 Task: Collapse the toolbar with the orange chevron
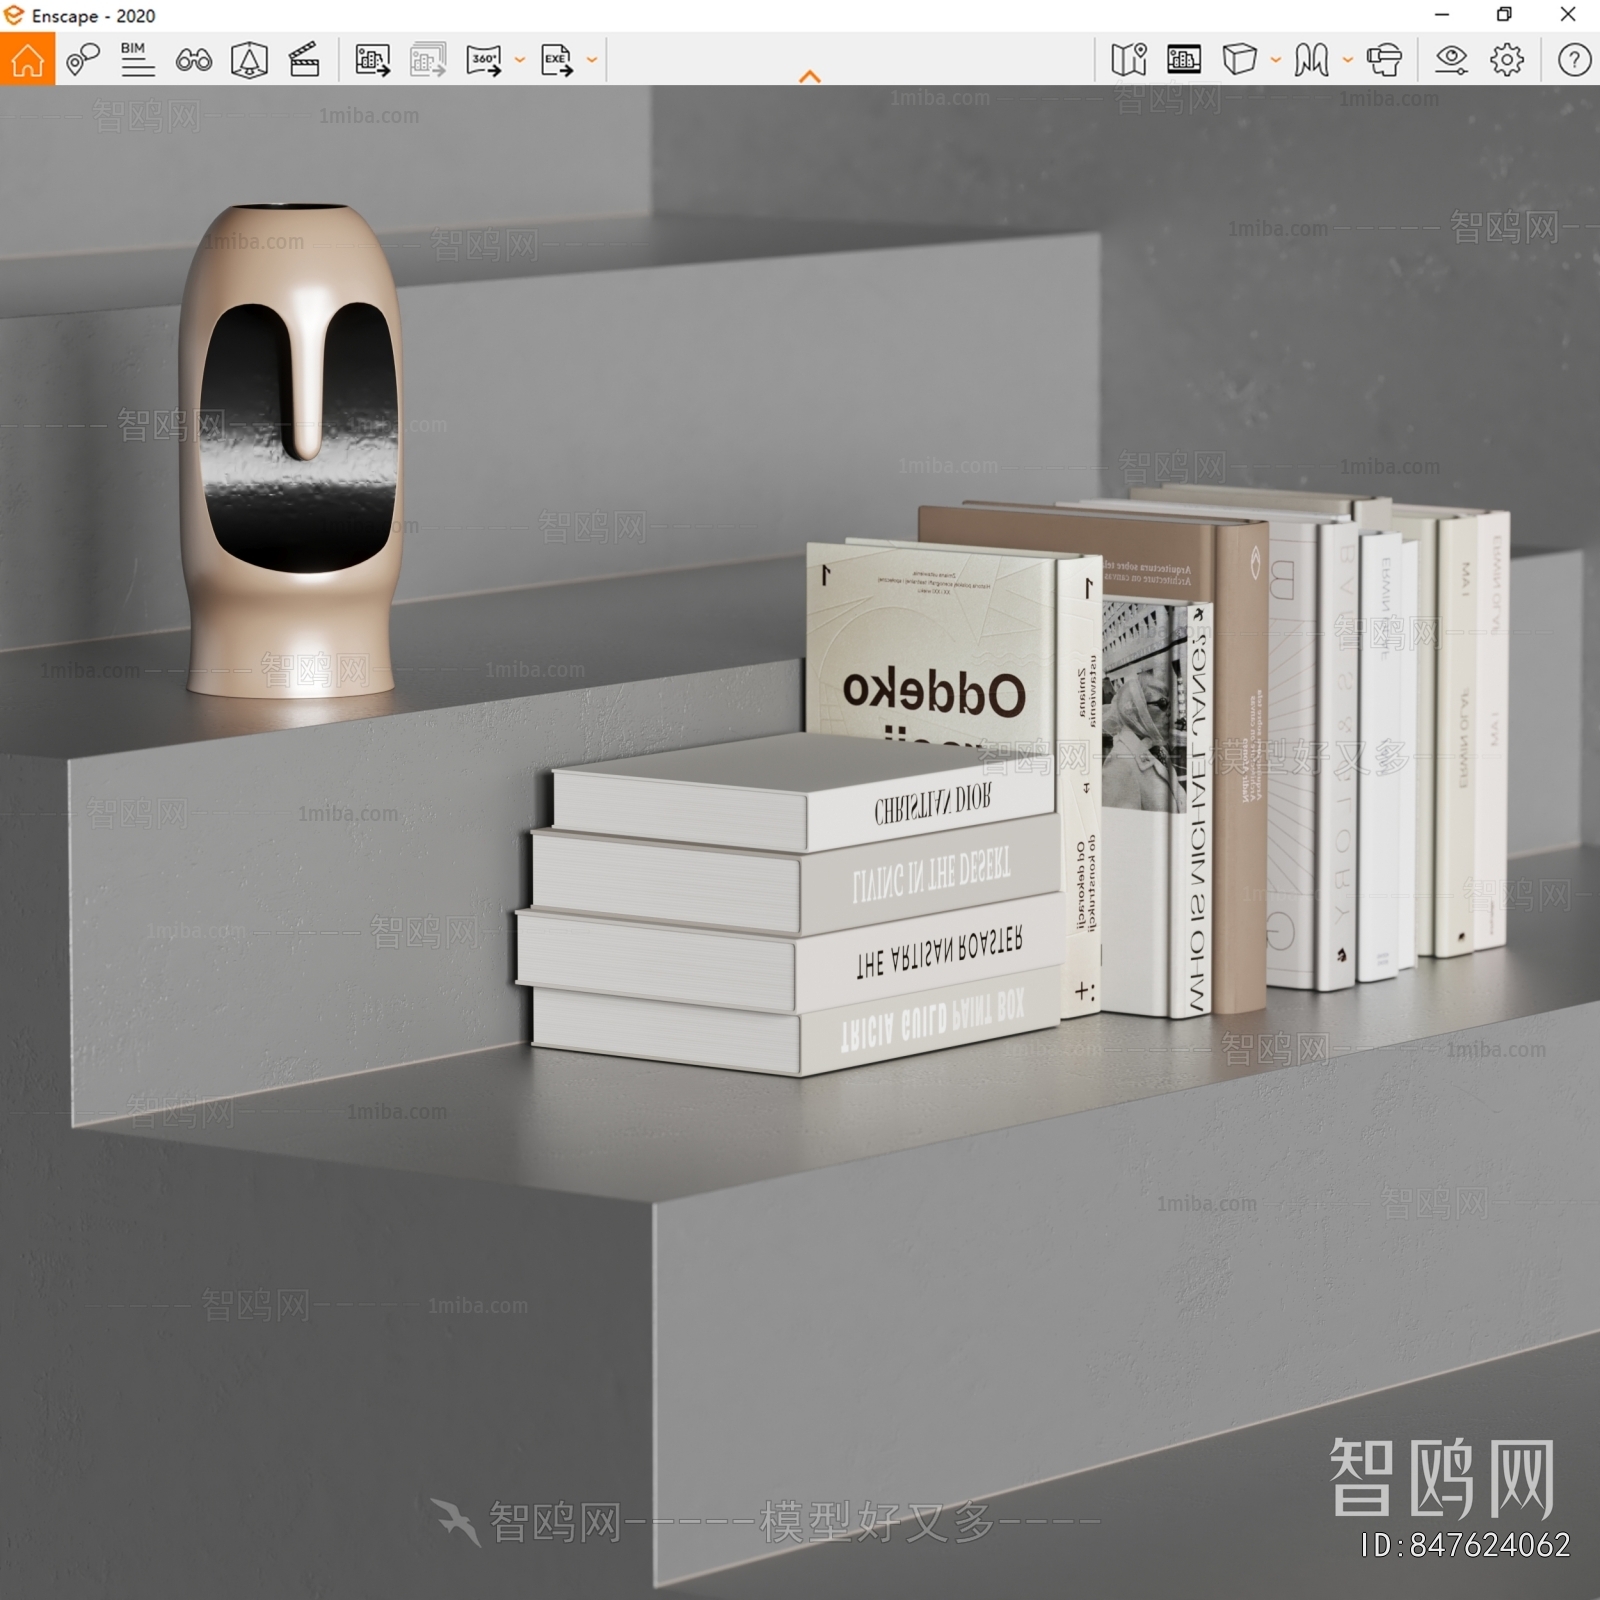[810, 76]
